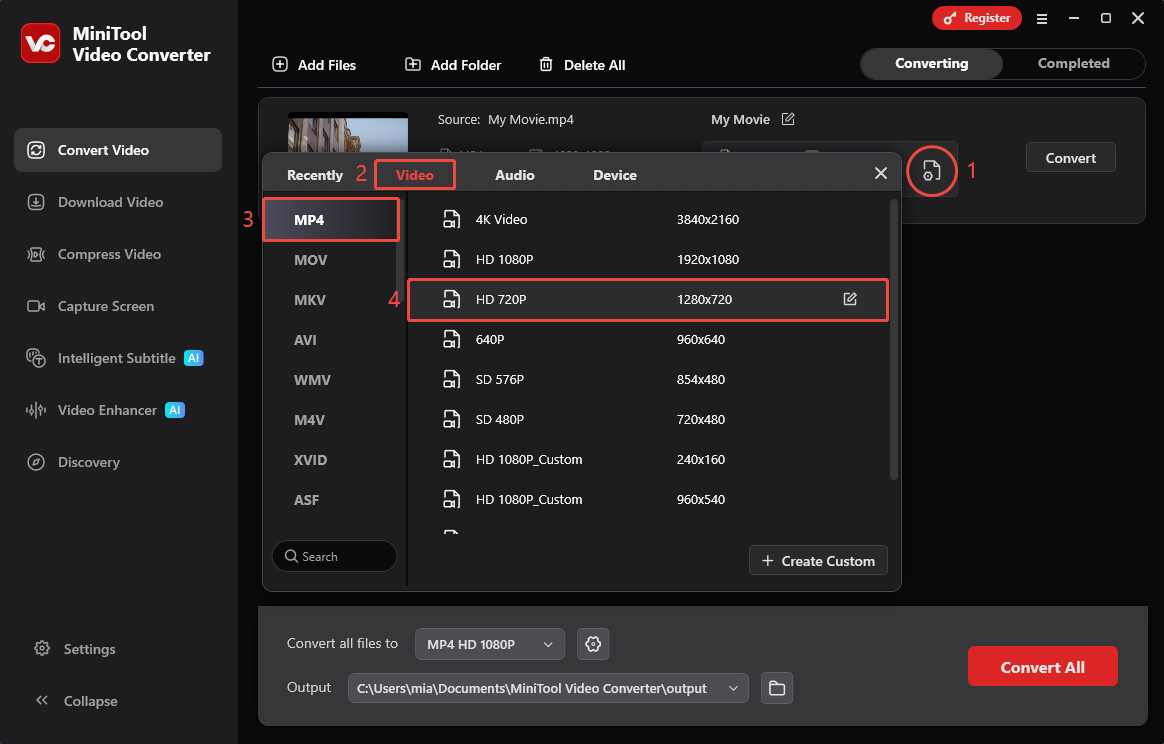
Task: Select the 720x480 resolution text
Action: tap(701, 420)
